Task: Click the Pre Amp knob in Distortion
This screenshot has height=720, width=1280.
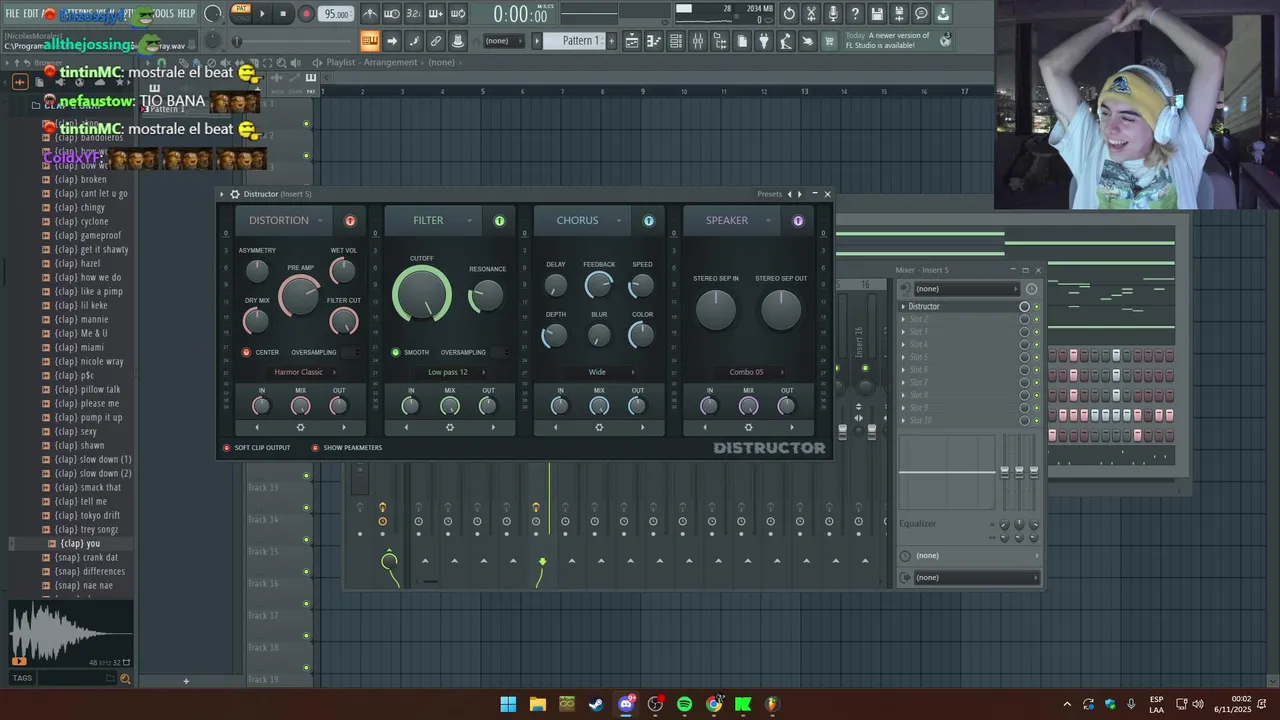Action: click(x=299, y=296)
